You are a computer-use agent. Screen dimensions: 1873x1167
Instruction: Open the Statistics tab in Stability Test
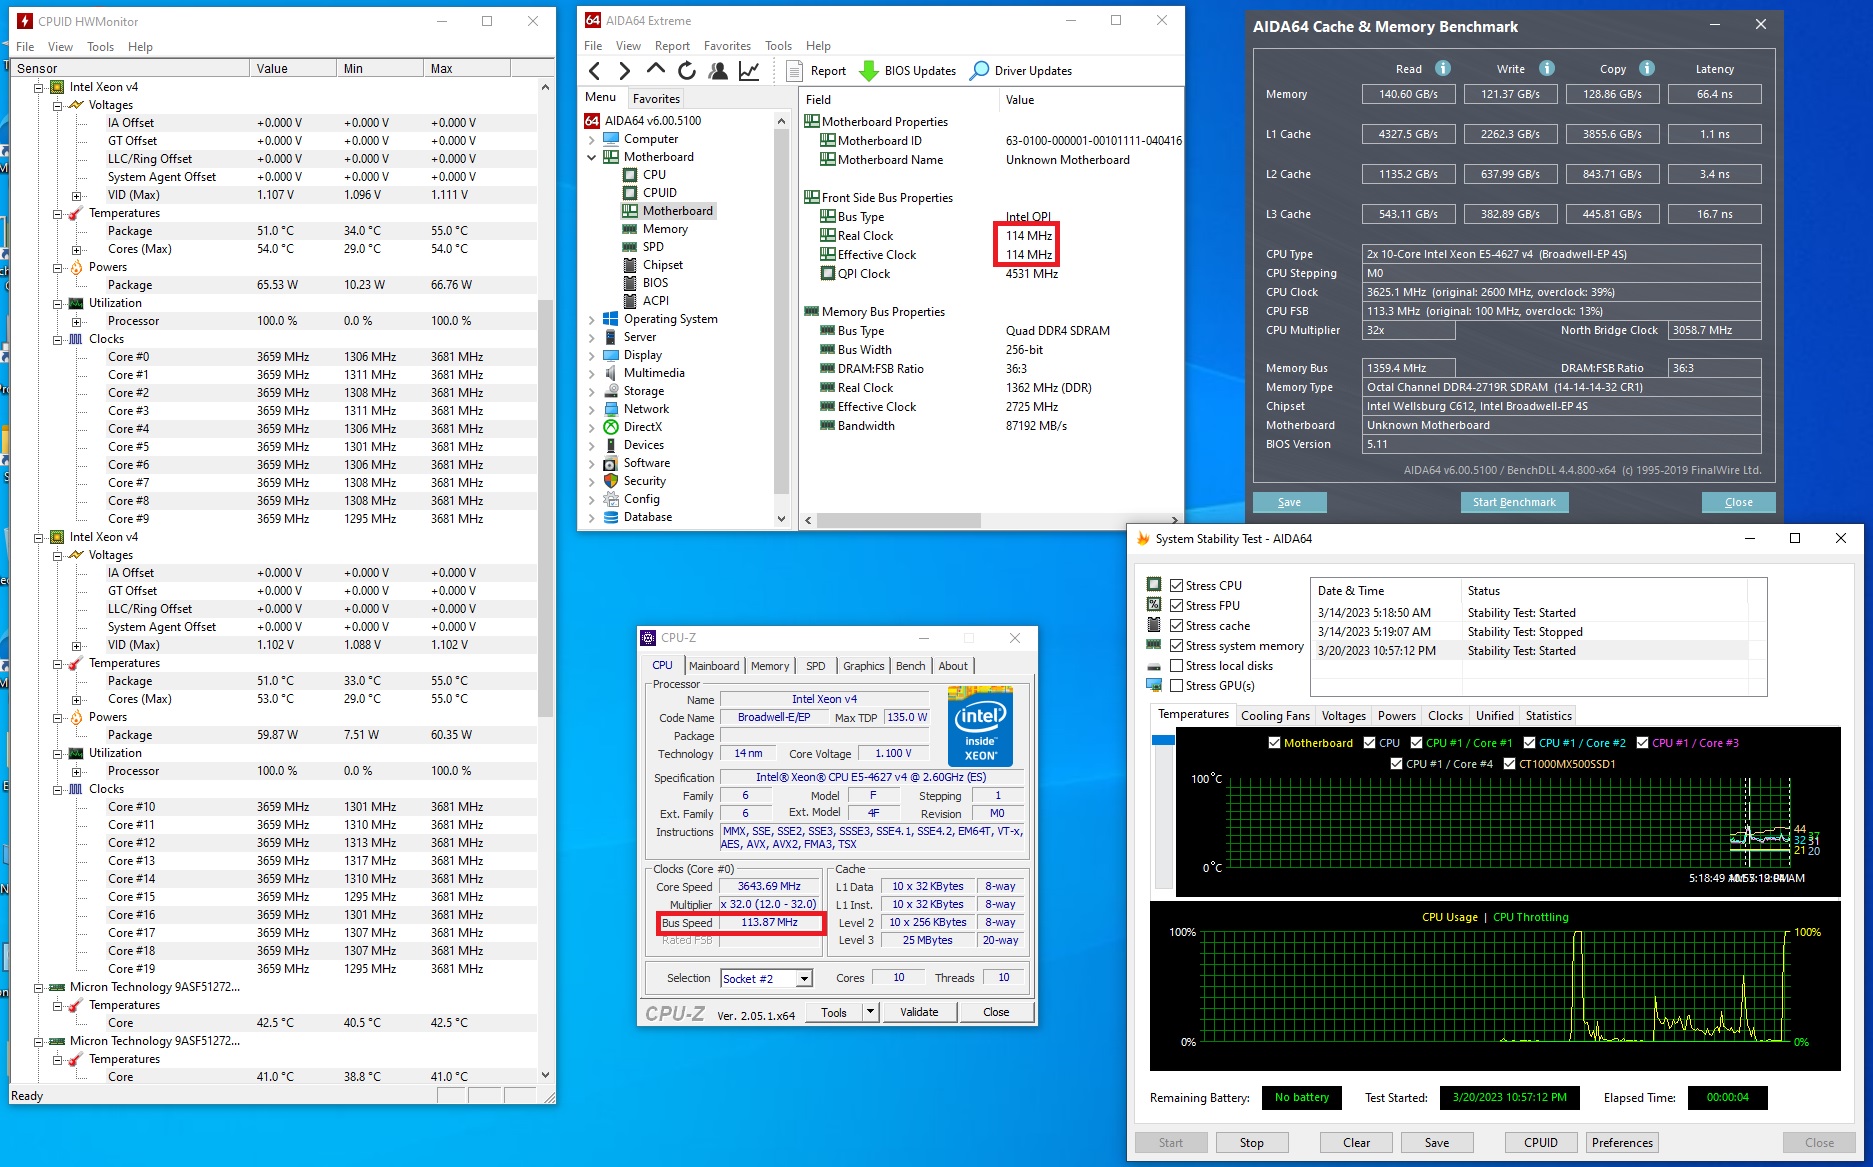point(1548,716)
